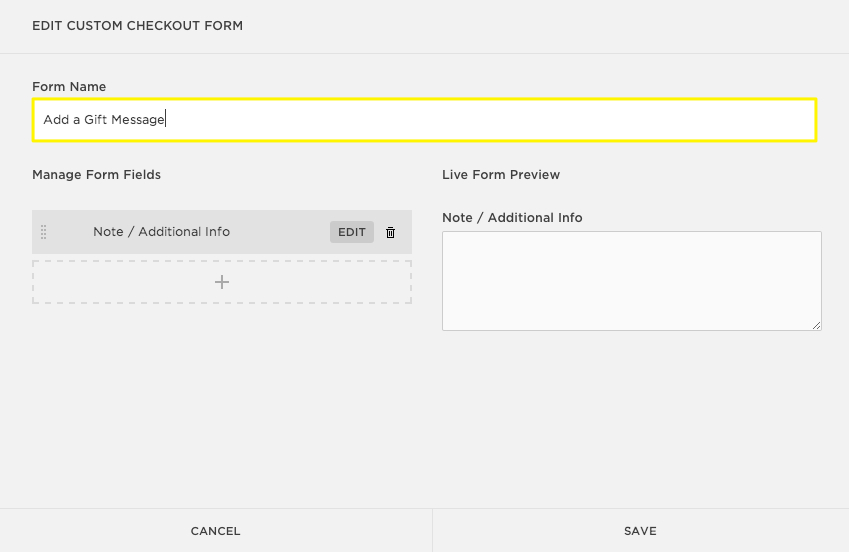Click the plus icon to add a form field
The image size is (849, 552).
222,282
